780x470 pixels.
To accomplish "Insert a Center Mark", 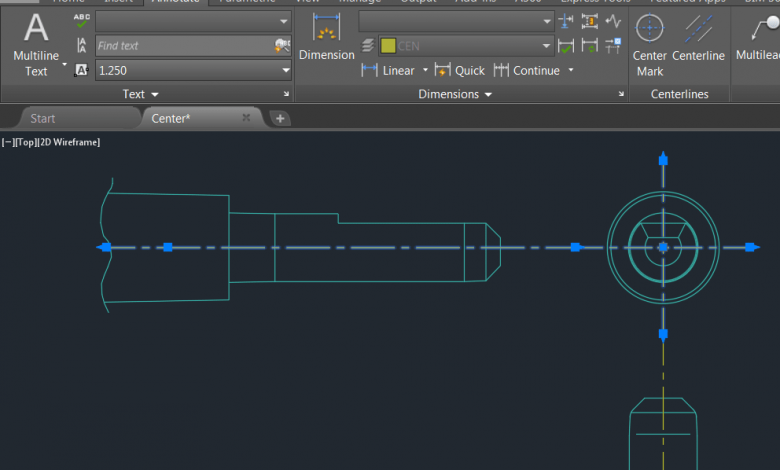I will [650, 45].
